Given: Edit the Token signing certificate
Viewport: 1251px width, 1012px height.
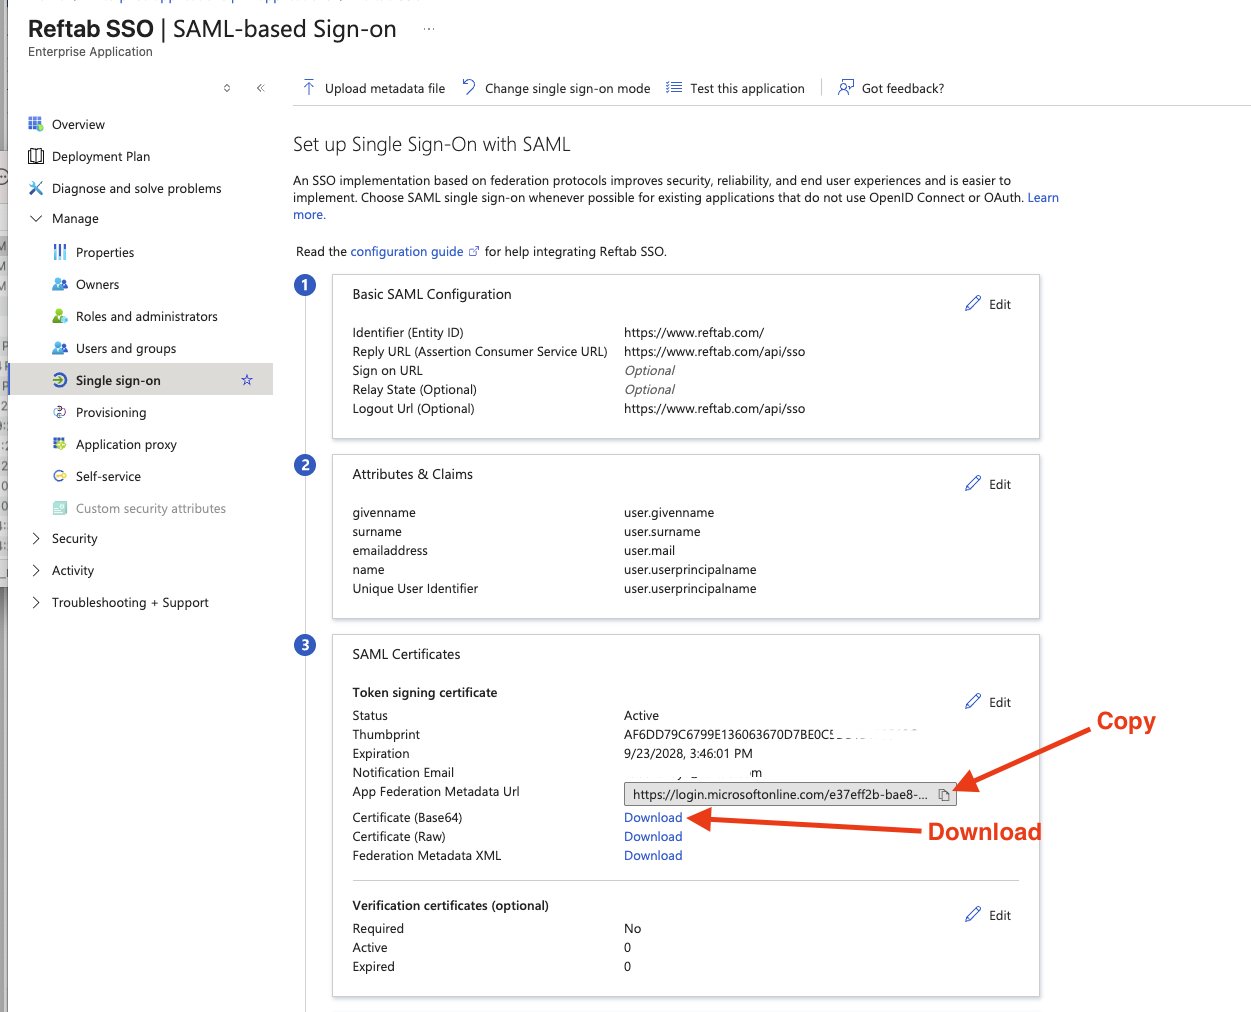Looking at the screenshot, I should [987, 701].
